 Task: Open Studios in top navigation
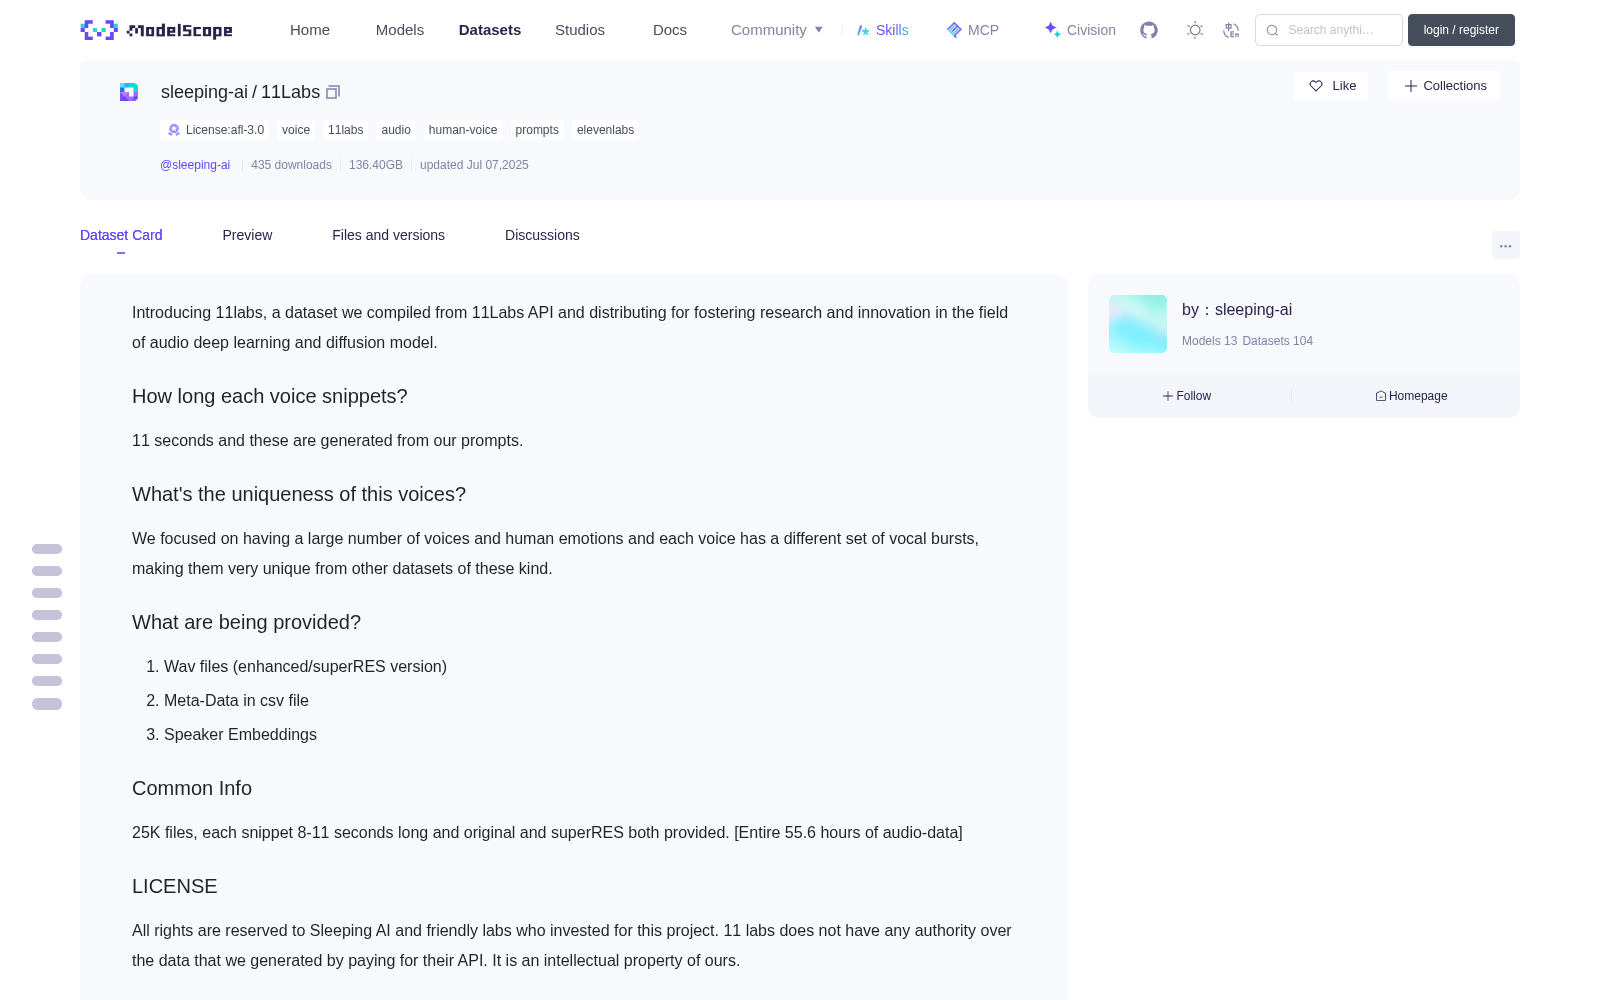[x=580, y=30]
